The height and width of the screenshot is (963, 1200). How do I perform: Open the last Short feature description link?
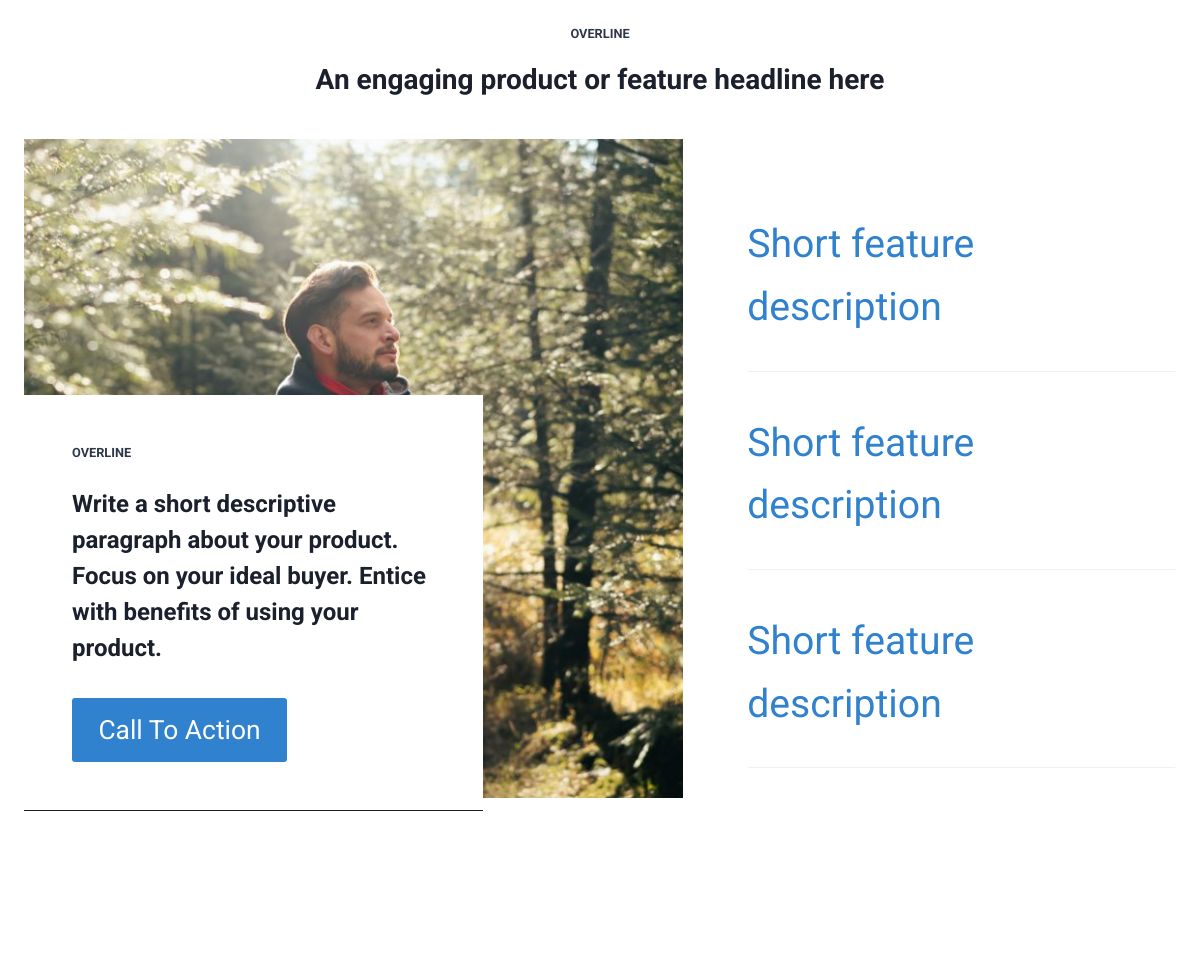click(860, 672)
